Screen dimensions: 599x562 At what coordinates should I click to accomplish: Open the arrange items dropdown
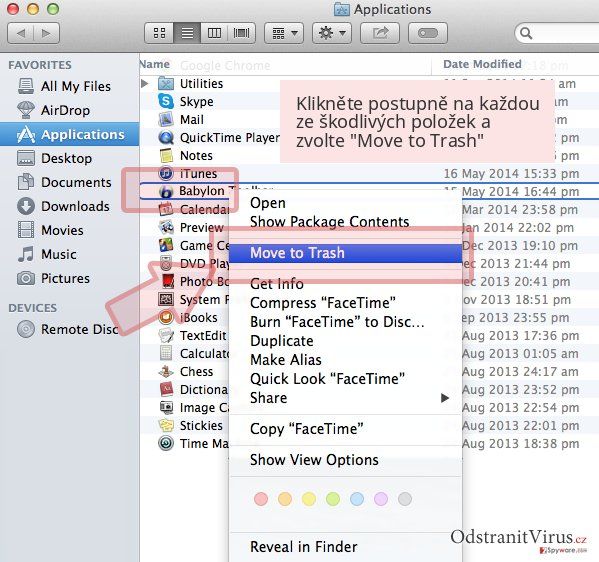284,33
